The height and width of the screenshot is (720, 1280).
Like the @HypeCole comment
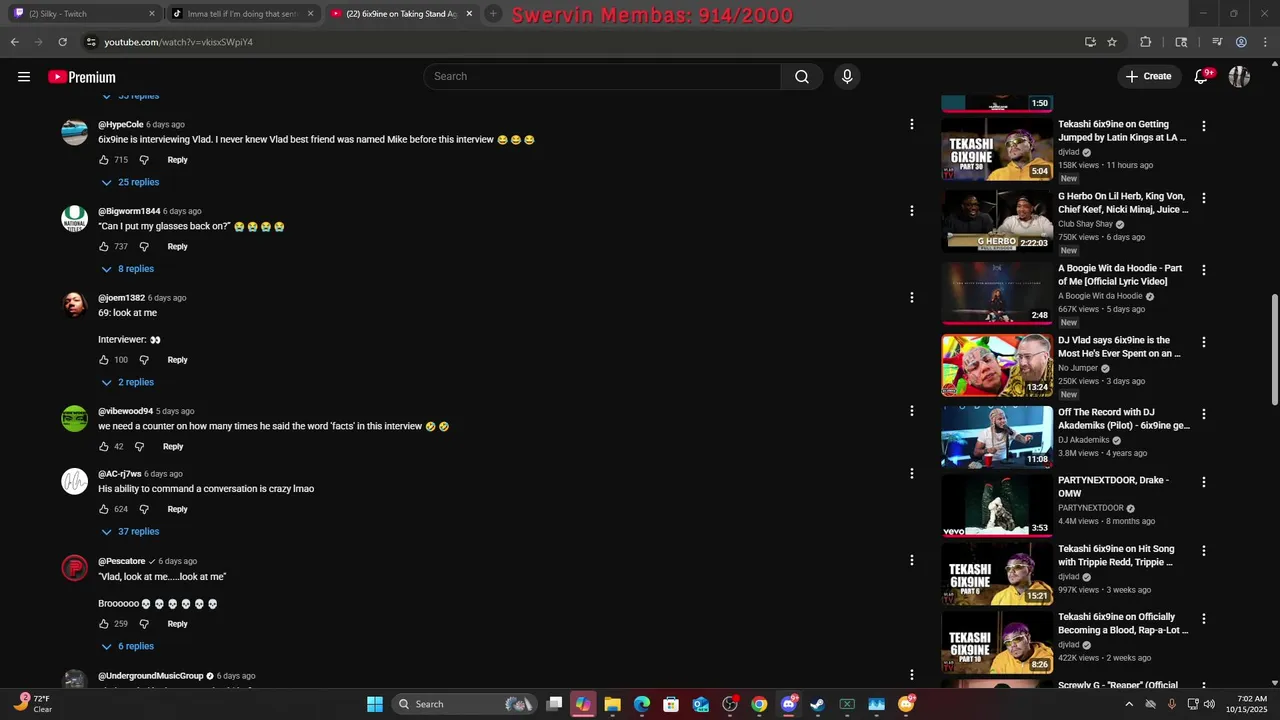click(x=104, y=160)
